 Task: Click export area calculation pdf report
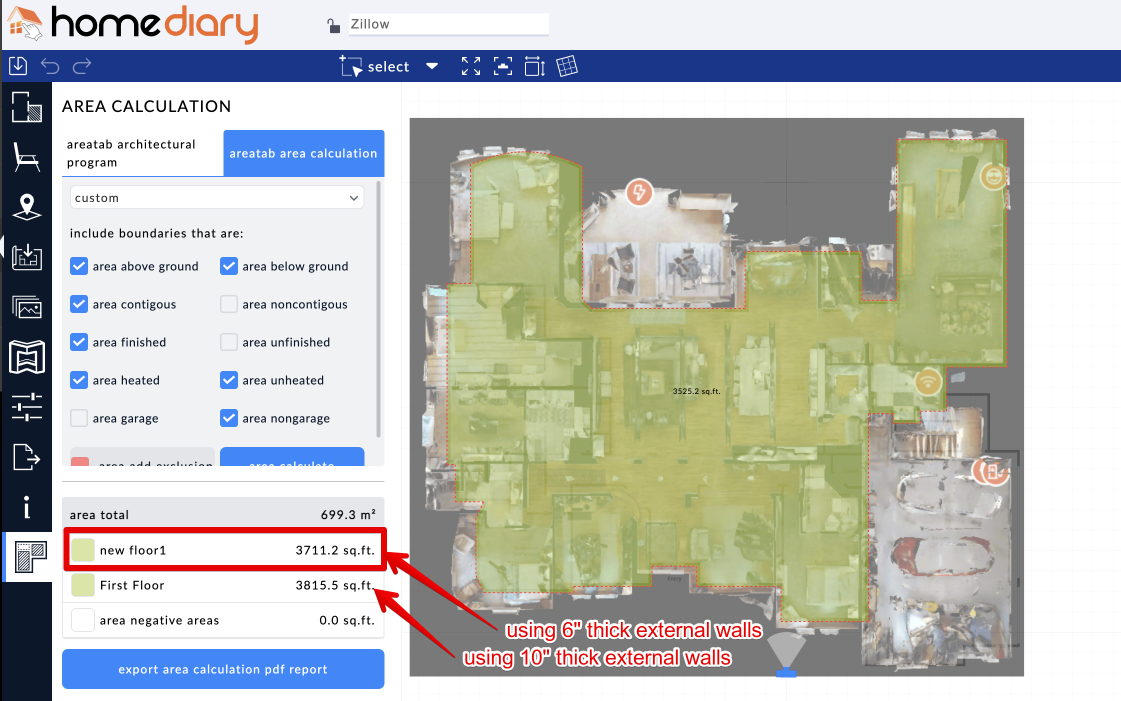click(x=223, y=669)
